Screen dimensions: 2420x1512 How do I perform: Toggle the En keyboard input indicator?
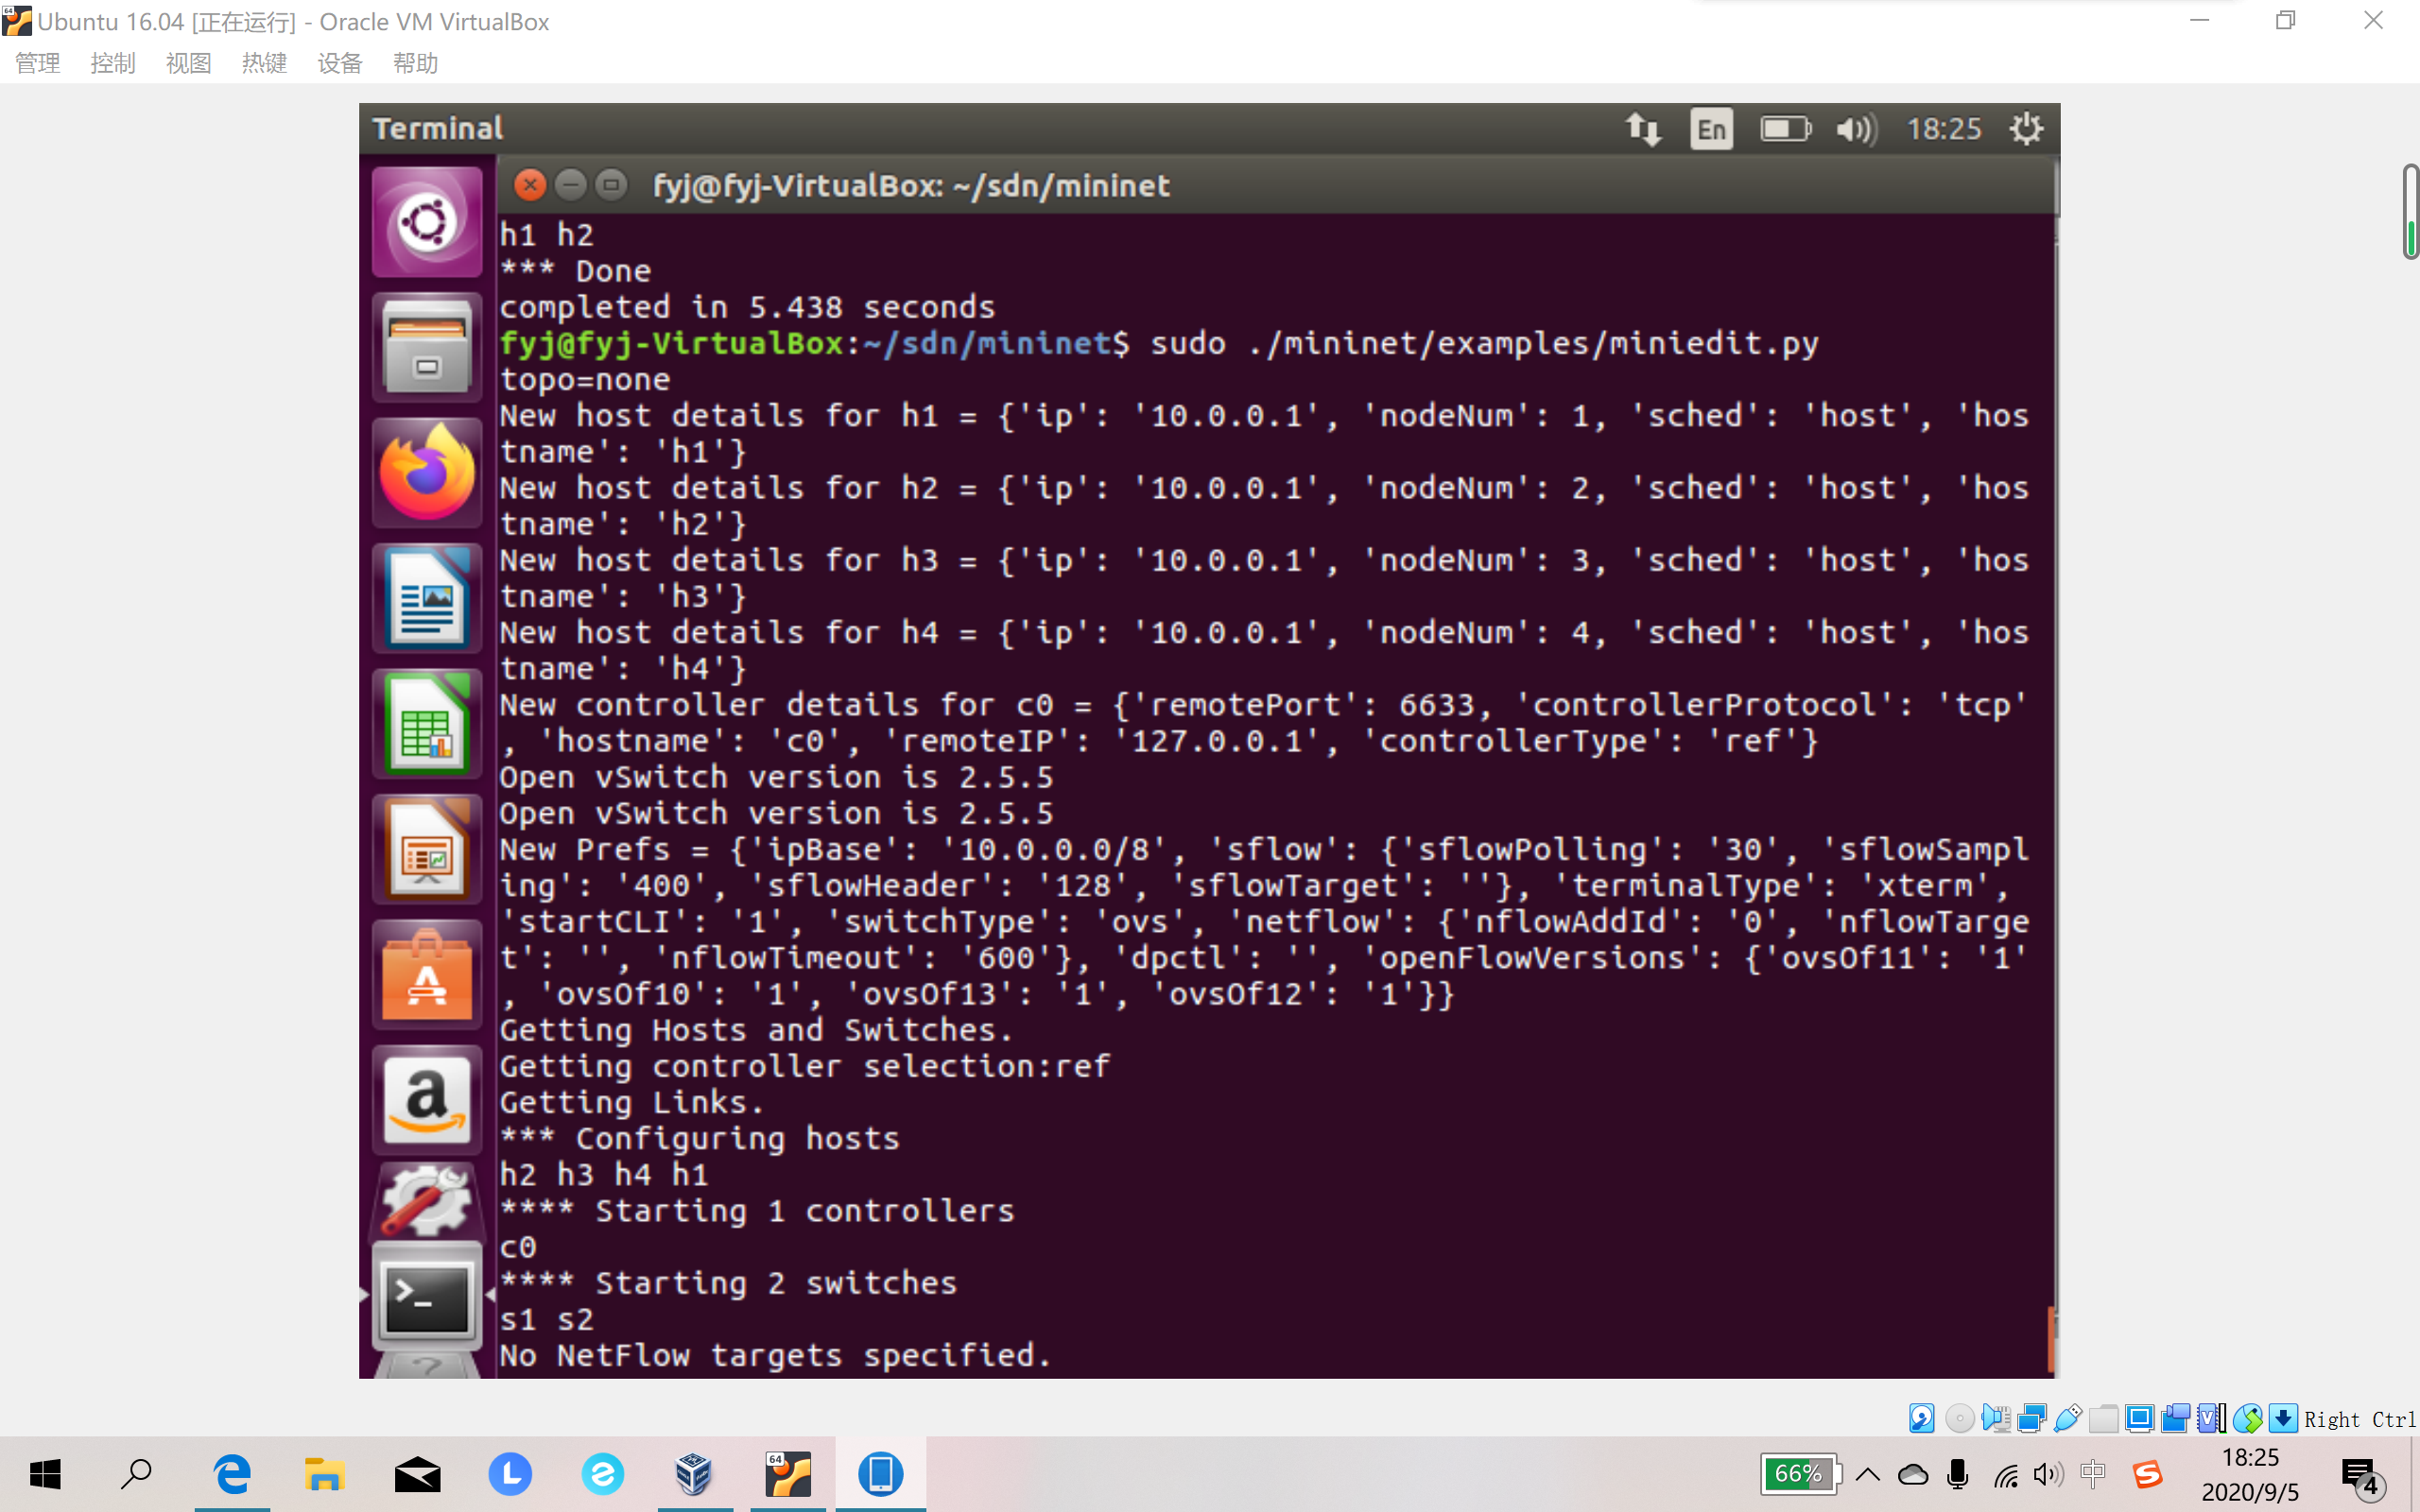(x=1711, y=129)
